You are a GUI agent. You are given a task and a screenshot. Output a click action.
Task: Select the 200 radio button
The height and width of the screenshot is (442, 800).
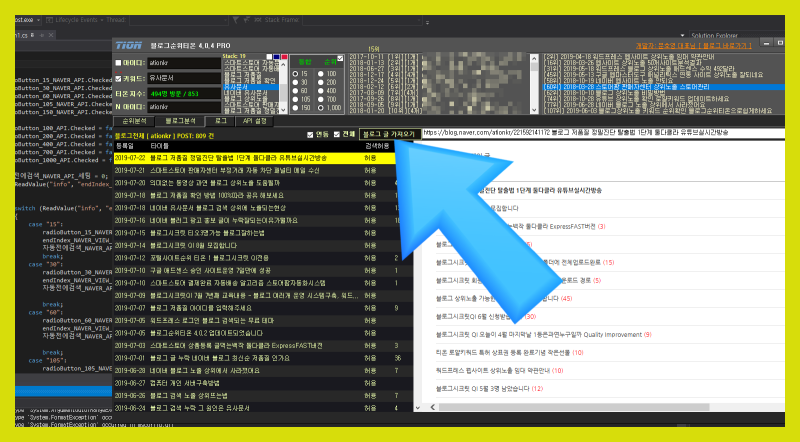click(x=320, y=82)
